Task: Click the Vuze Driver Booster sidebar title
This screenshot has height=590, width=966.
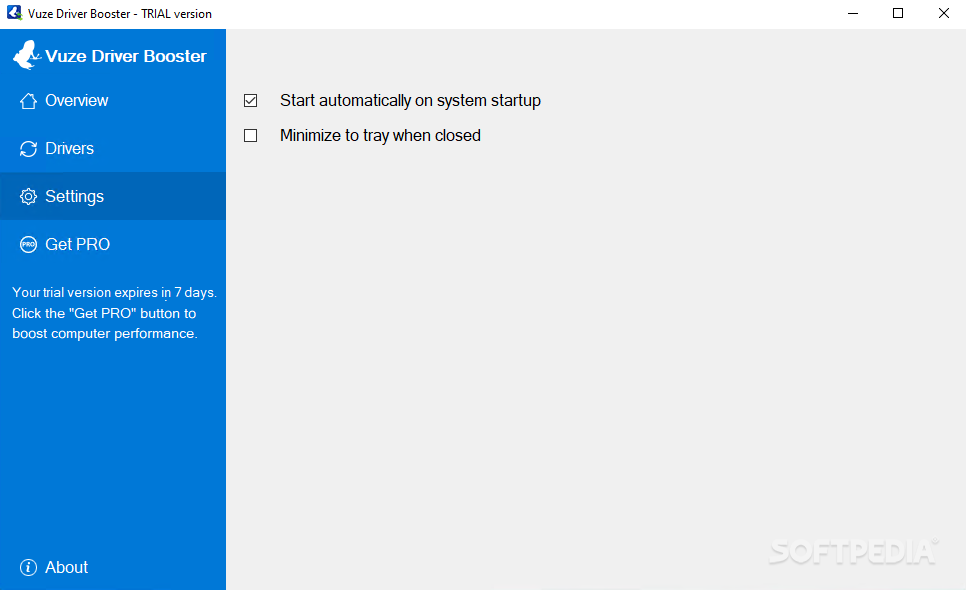Action: click(x=126, y=56)
